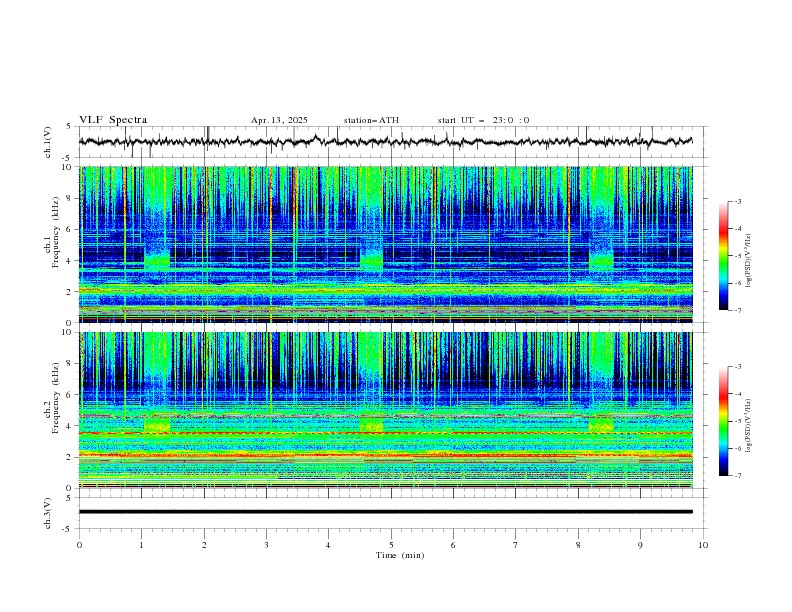Click the ch.2 spectrogram color scale bar
Viewport: 792px width, 612px height.
[723, 421]
